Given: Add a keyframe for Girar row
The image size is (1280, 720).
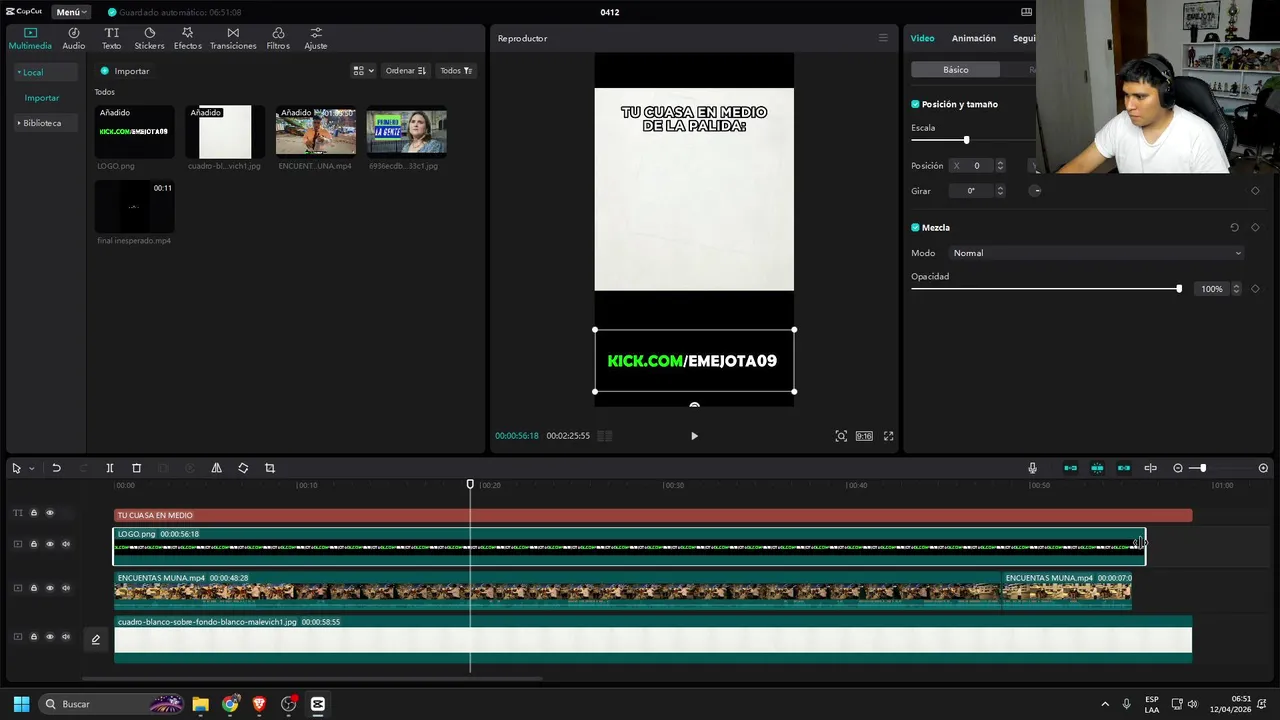Looking at the screenshot, I should pos(1255,191).
